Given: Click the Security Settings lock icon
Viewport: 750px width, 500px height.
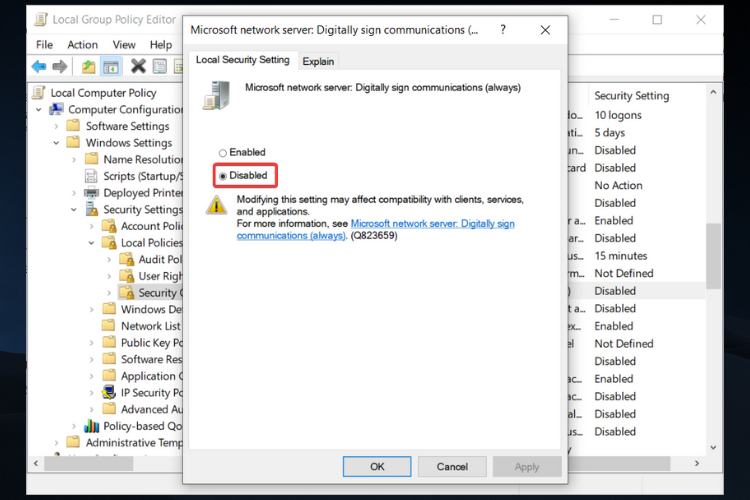Looking at the screenshot, I should pyautogui.click(x=91, y=209).
